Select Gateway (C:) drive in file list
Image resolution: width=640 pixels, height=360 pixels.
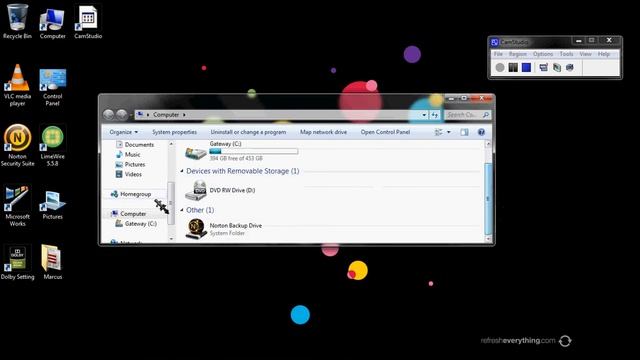241,151
